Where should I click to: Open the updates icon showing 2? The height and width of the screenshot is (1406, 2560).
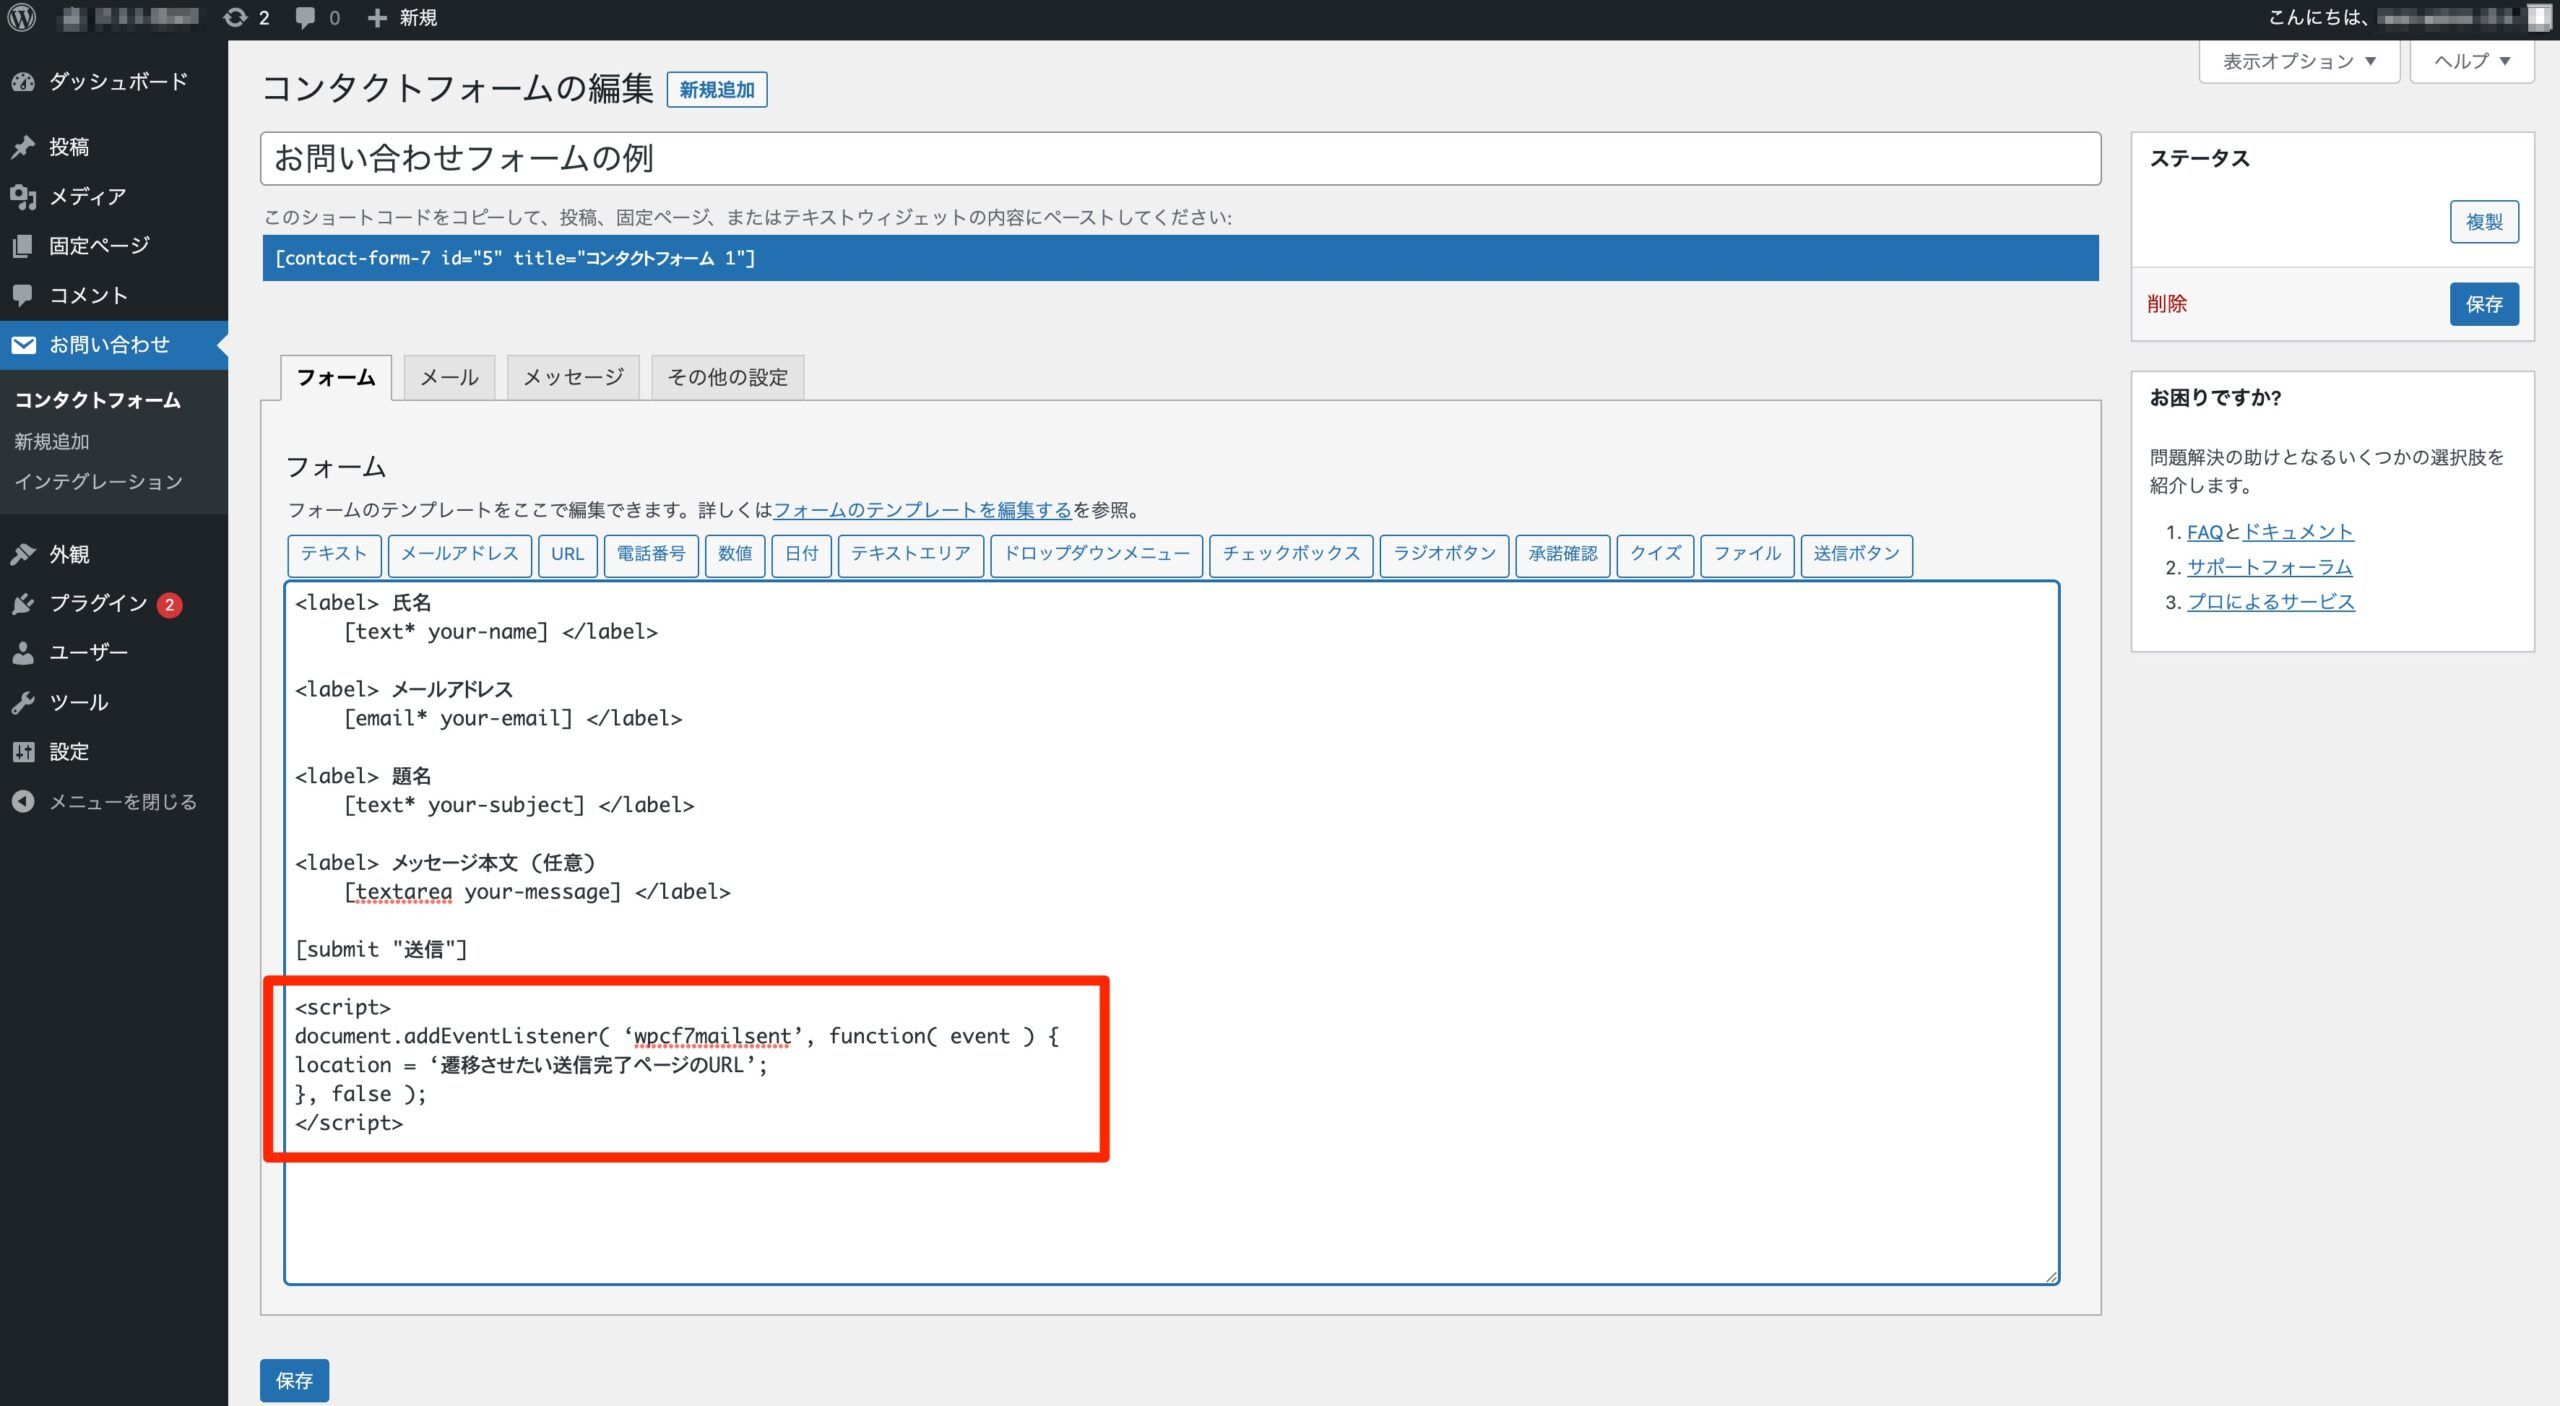tap(246, 17)
